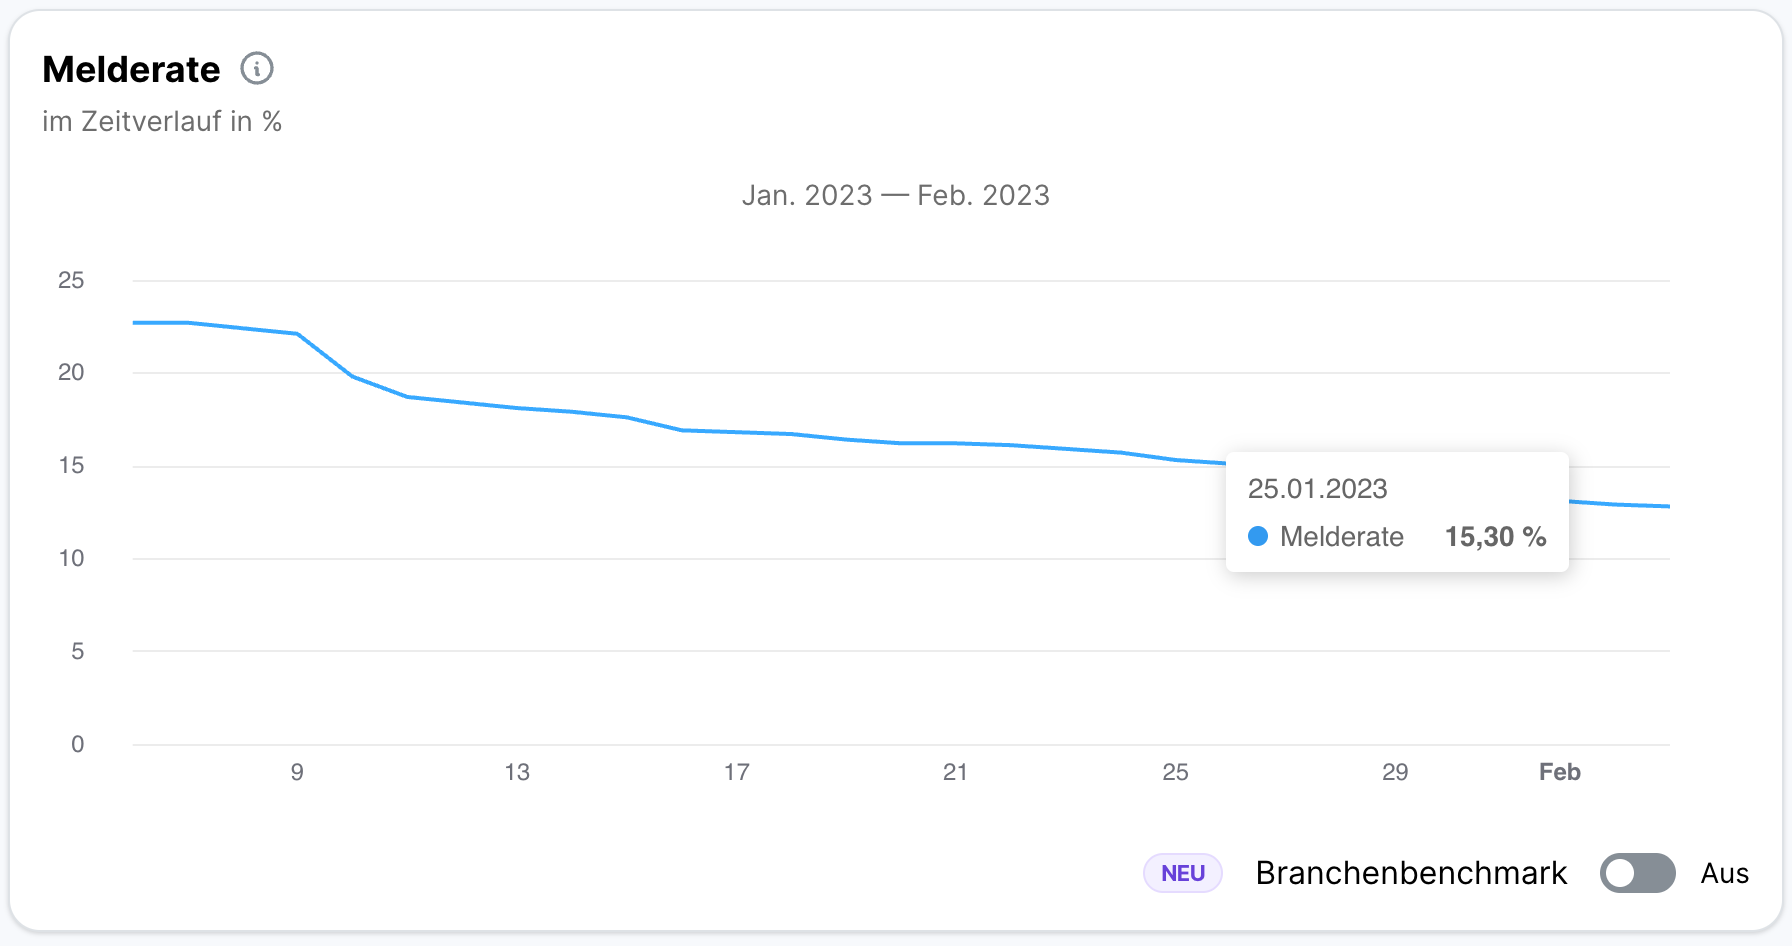The height and width of the screenshot is (946, 1792).
Task: Click the blue trend line at its starting point
Action: (135, 322)
